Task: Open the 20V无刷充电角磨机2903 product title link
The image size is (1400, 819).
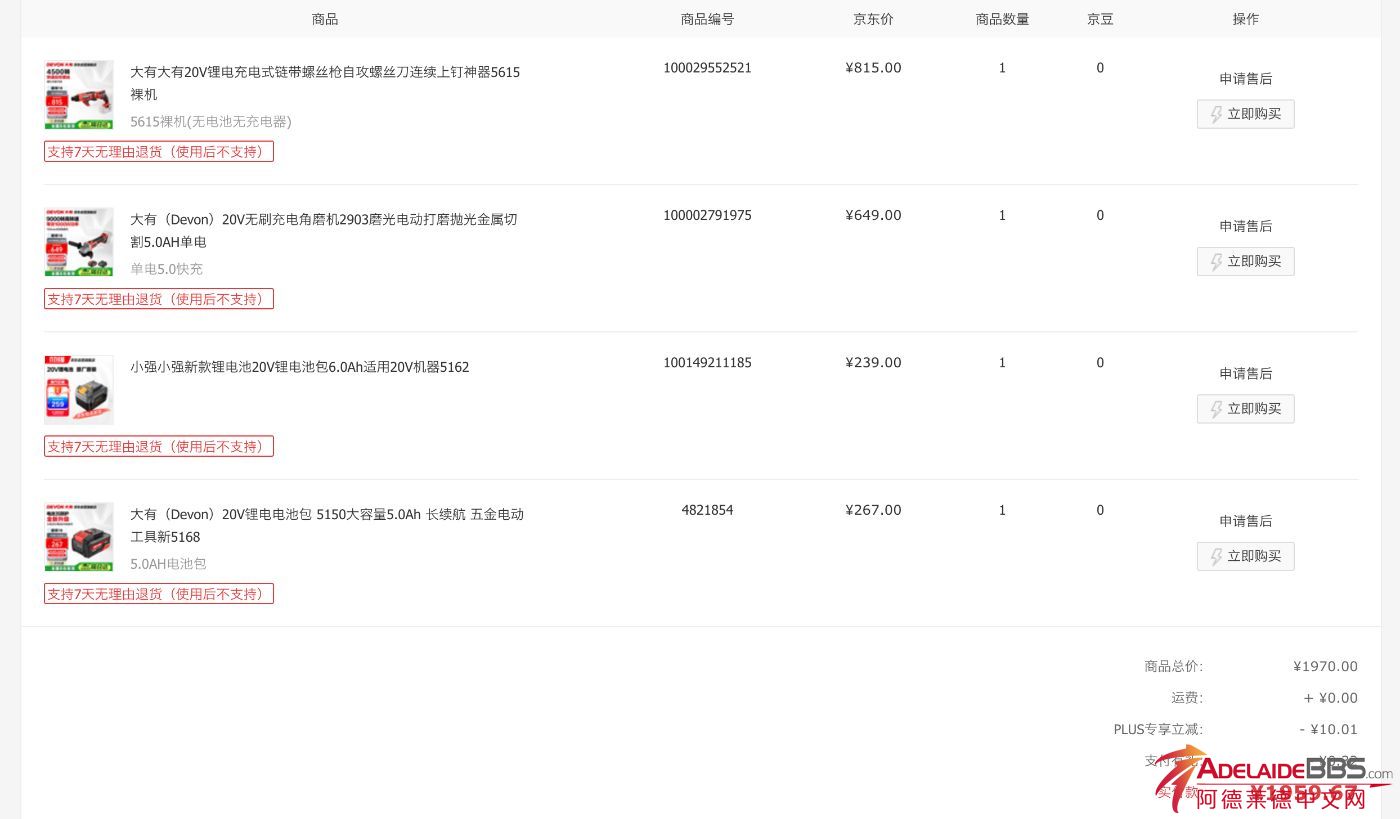Action: [323, 219]
